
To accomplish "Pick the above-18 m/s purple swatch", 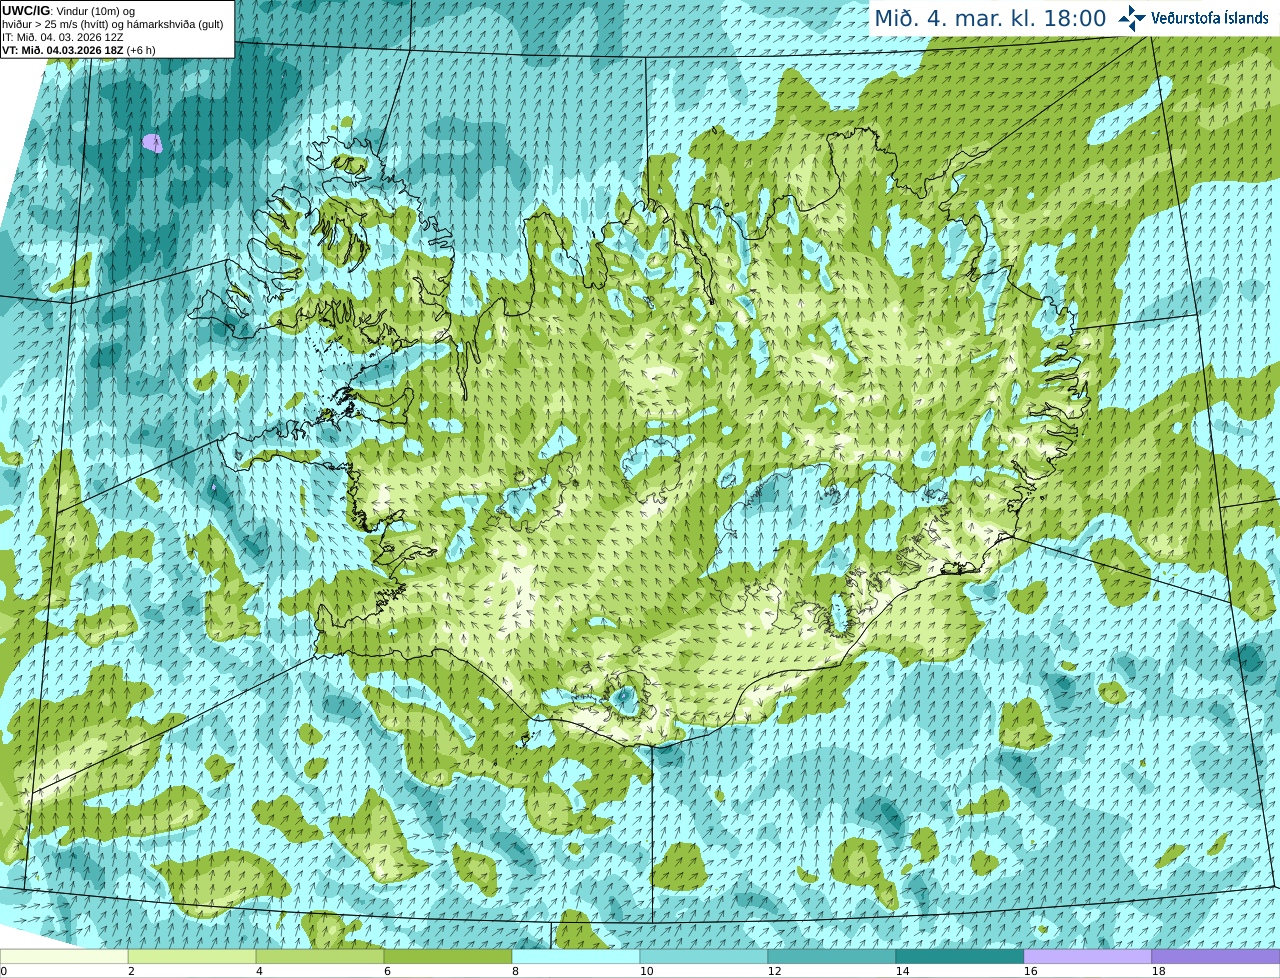I will coord(1216,956).
